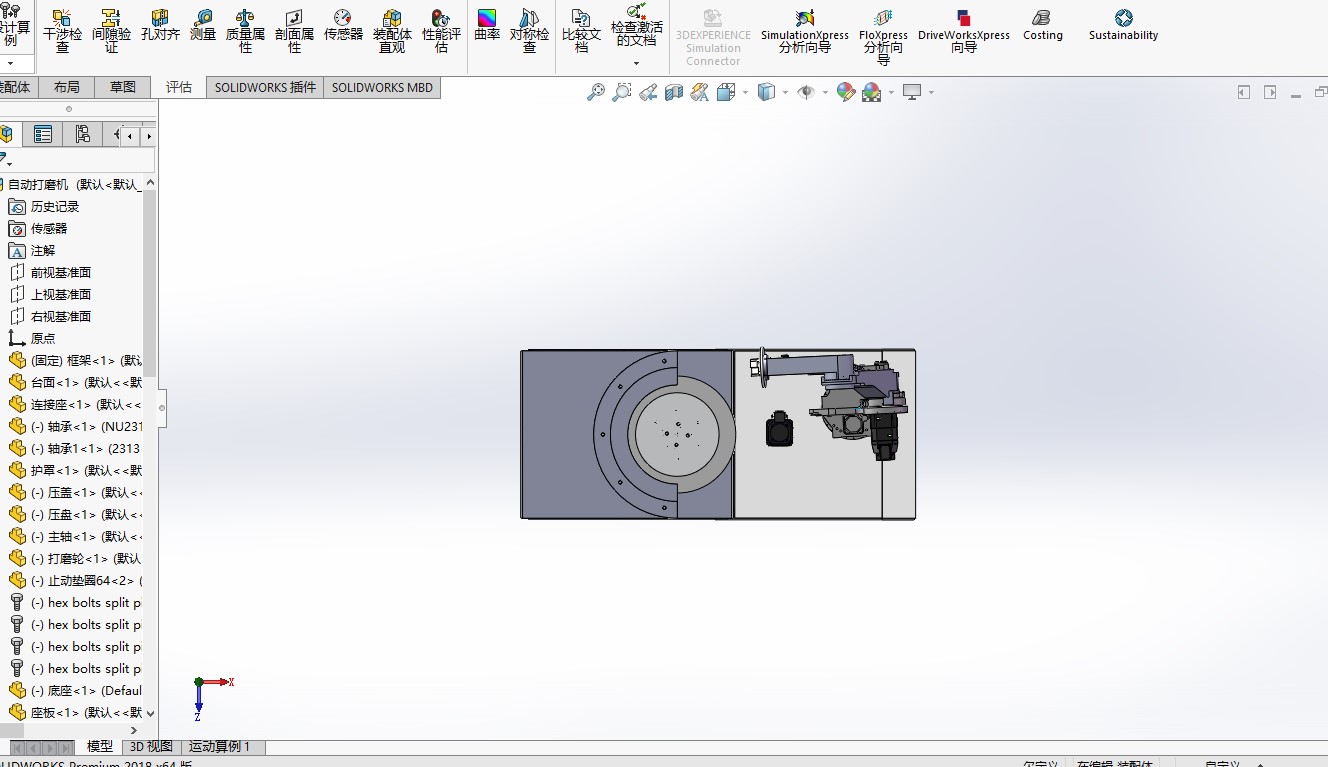1328x767 pixels.
Task: Click the Dynamic Annotation Views icon
Action: [700, 92]
